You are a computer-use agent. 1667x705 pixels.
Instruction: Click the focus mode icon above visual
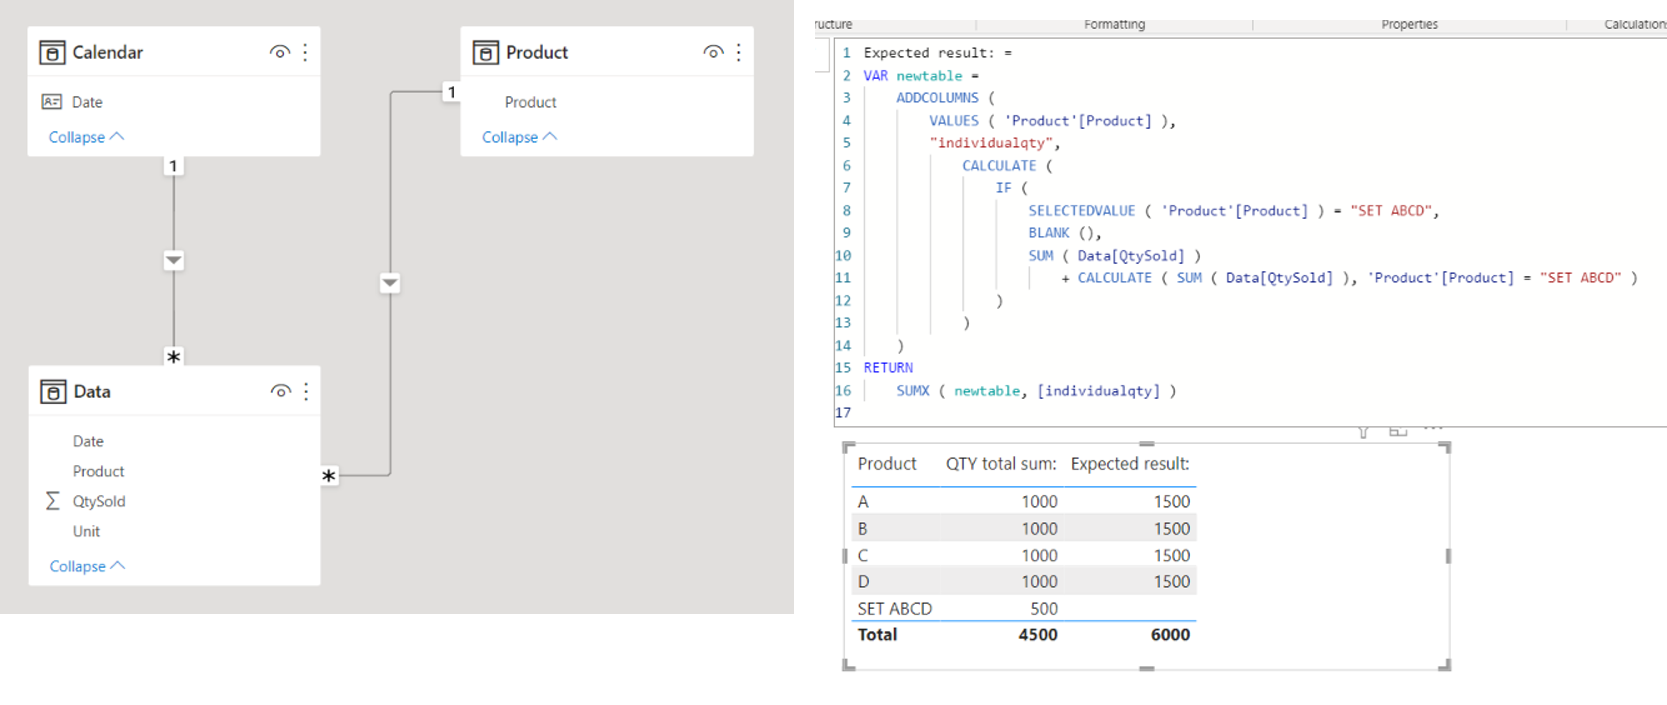[x=1398, y=431]
